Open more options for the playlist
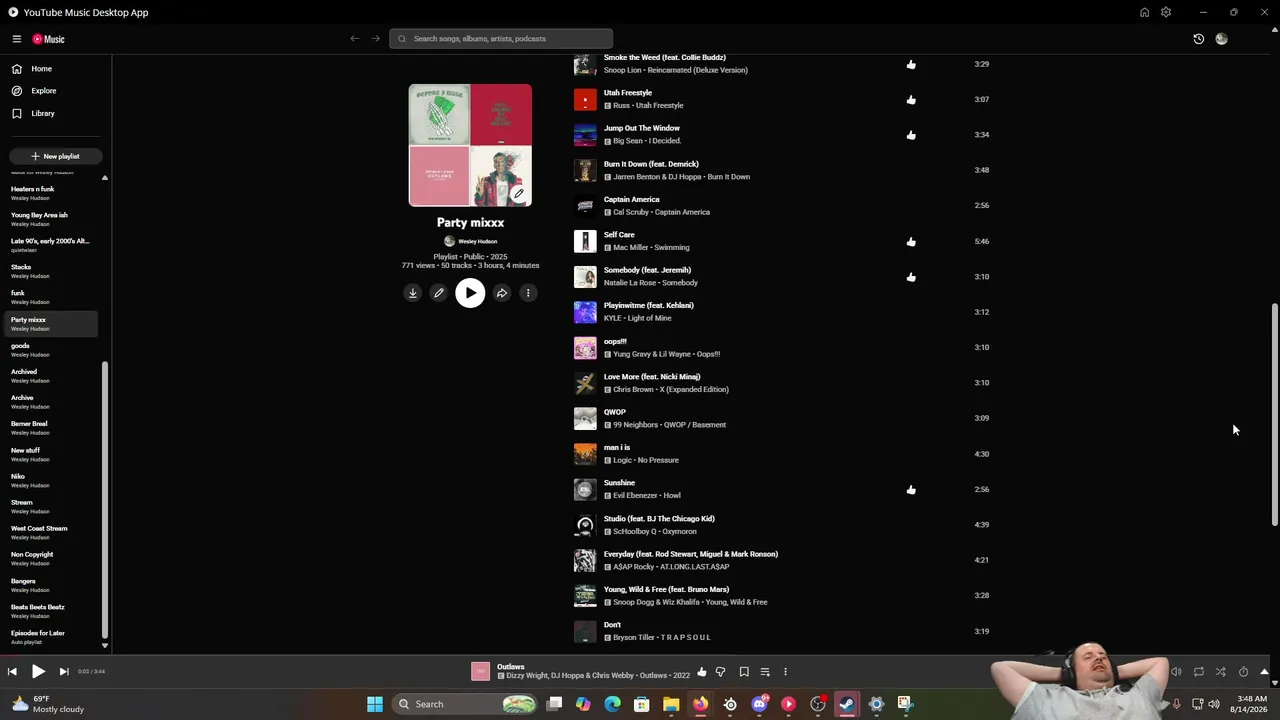 pyautogui.click(x=528, y=293)
